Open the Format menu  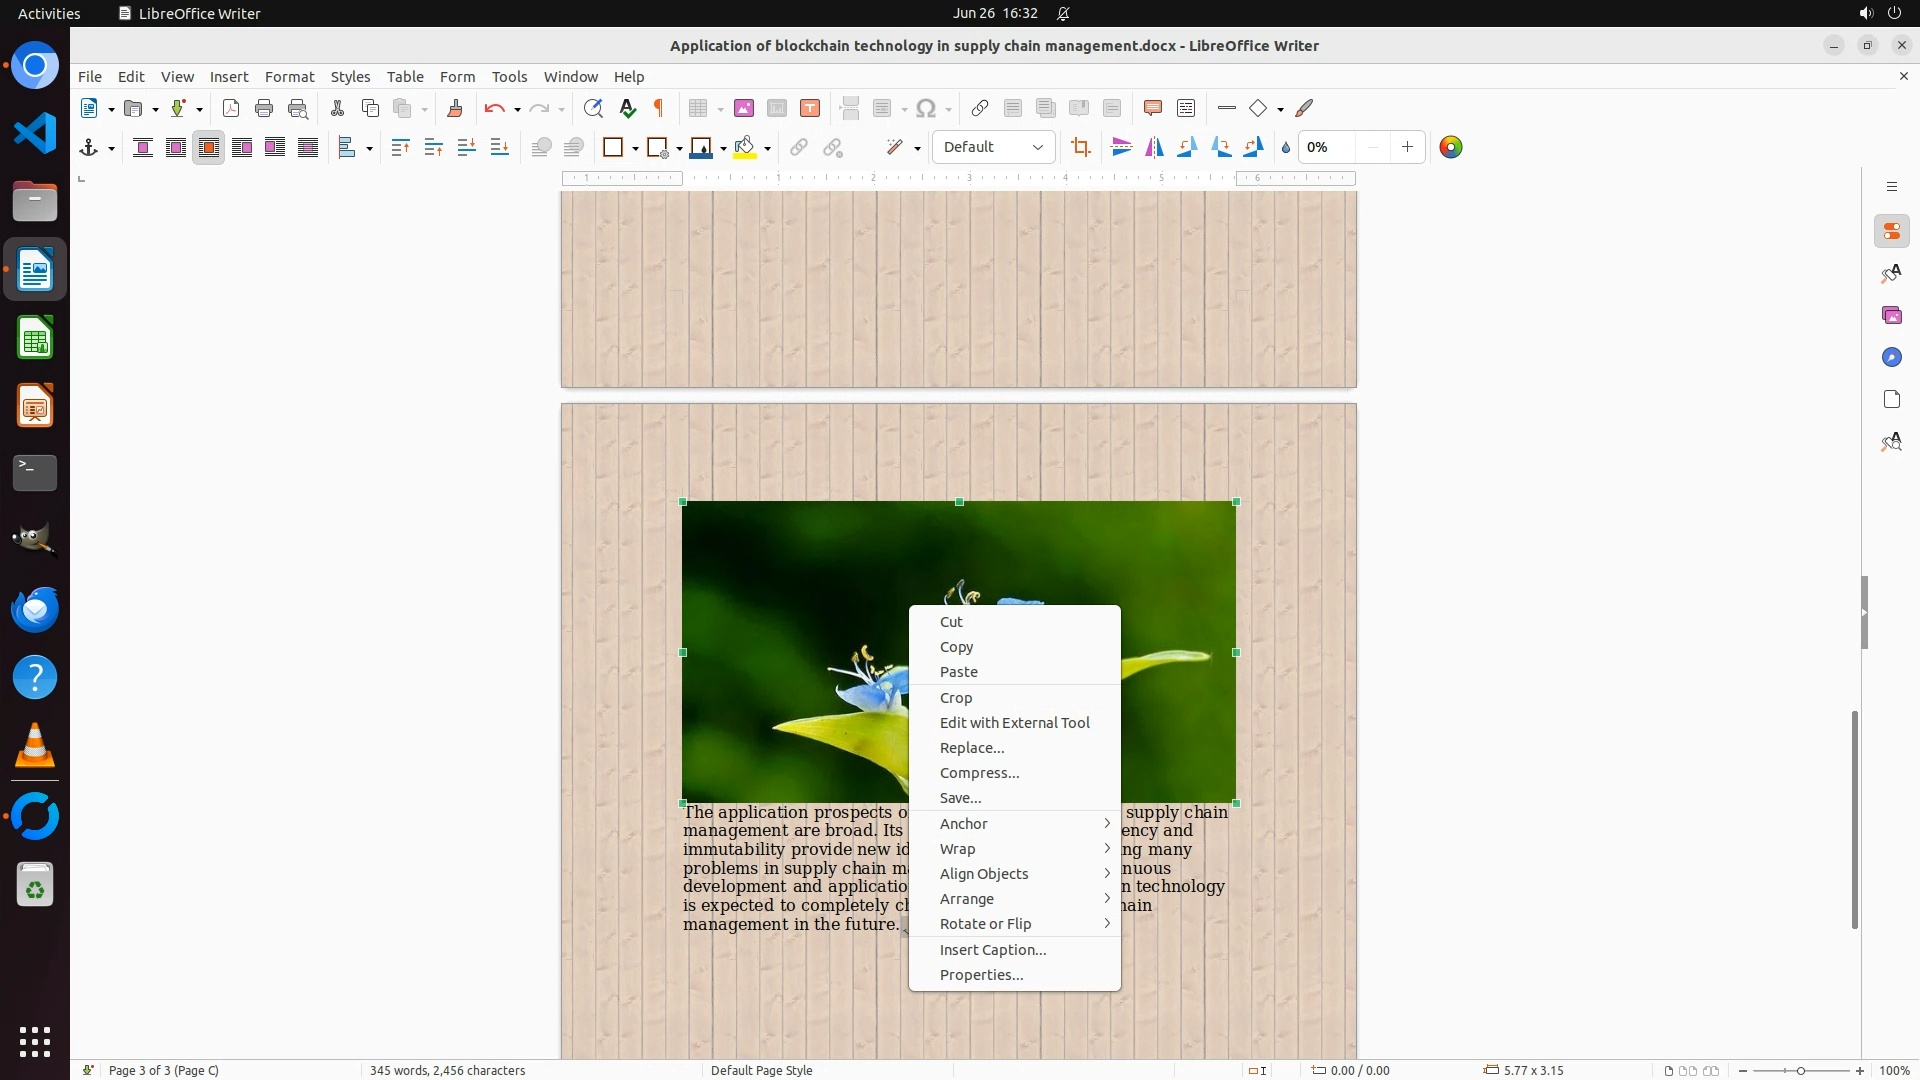click(x=289, y=77)
